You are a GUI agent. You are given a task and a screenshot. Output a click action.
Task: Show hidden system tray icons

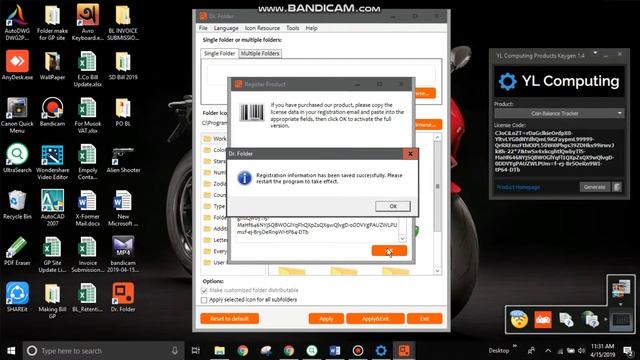548,351
